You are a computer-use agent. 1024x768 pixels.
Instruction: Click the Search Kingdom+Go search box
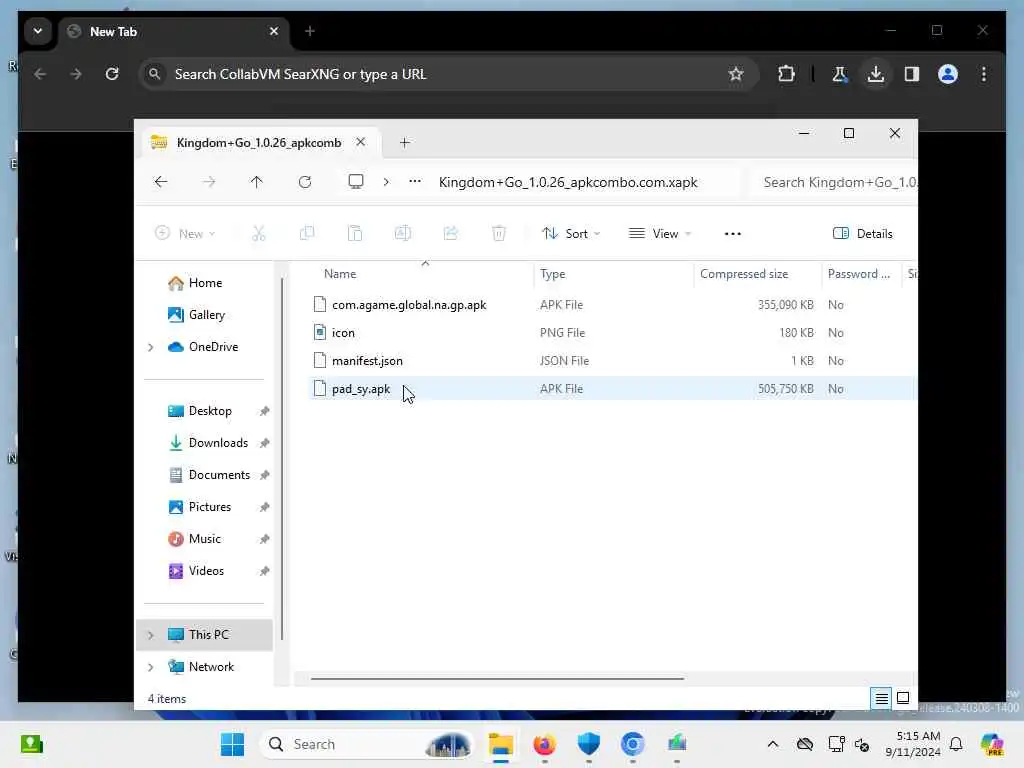(835, 182)
